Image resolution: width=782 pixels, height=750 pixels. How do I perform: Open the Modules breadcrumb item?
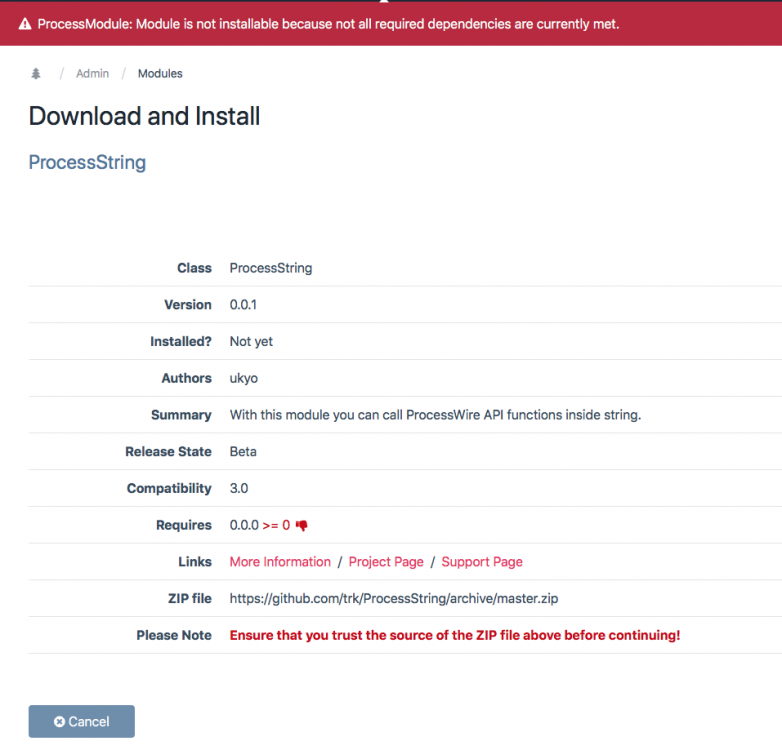(x=160, y=74)
